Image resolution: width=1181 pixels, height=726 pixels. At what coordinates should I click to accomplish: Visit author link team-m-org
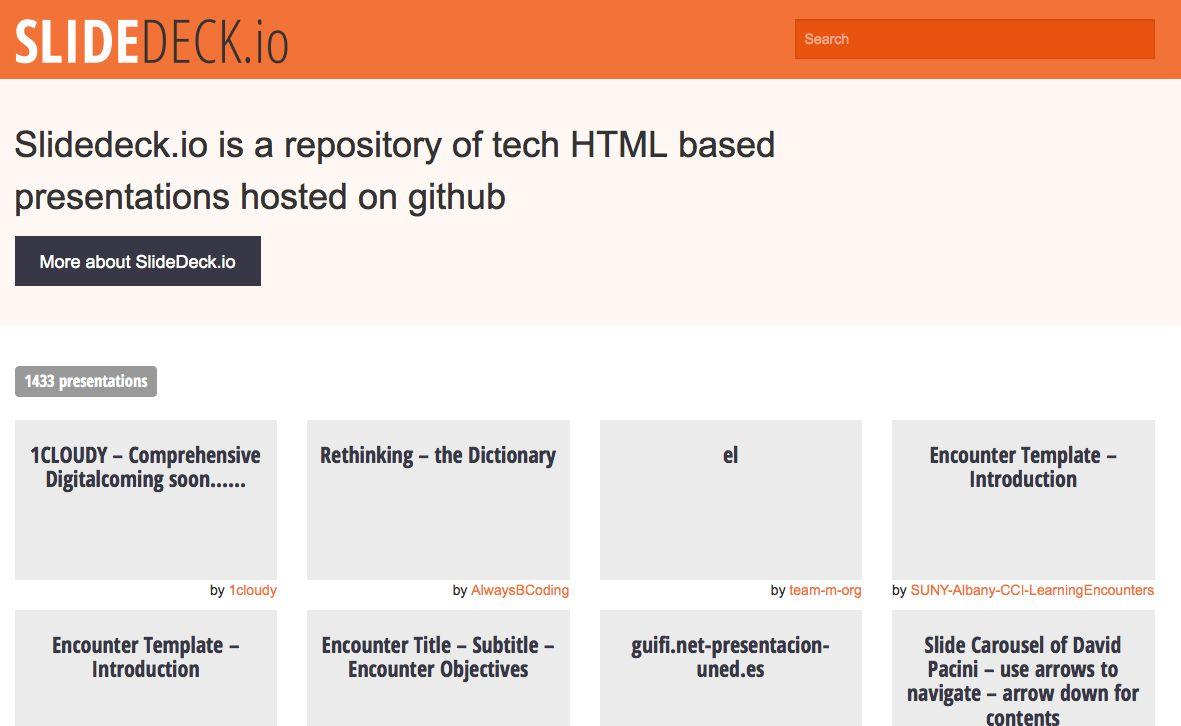825,590
